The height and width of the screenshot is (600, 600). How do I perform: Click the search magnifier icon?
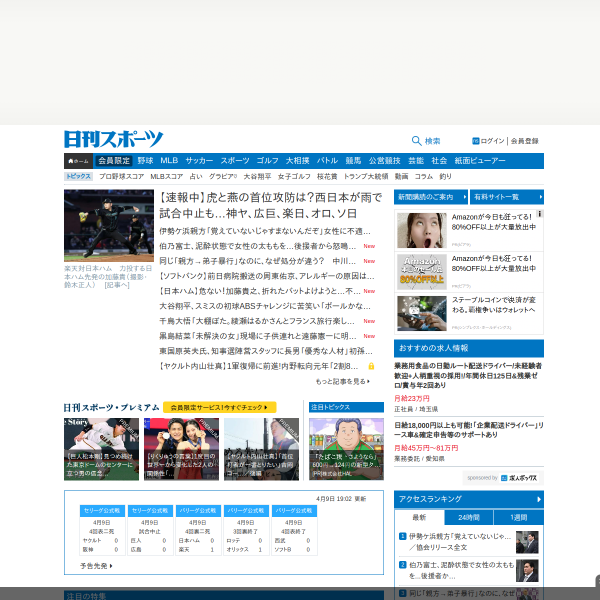point(416,141)
